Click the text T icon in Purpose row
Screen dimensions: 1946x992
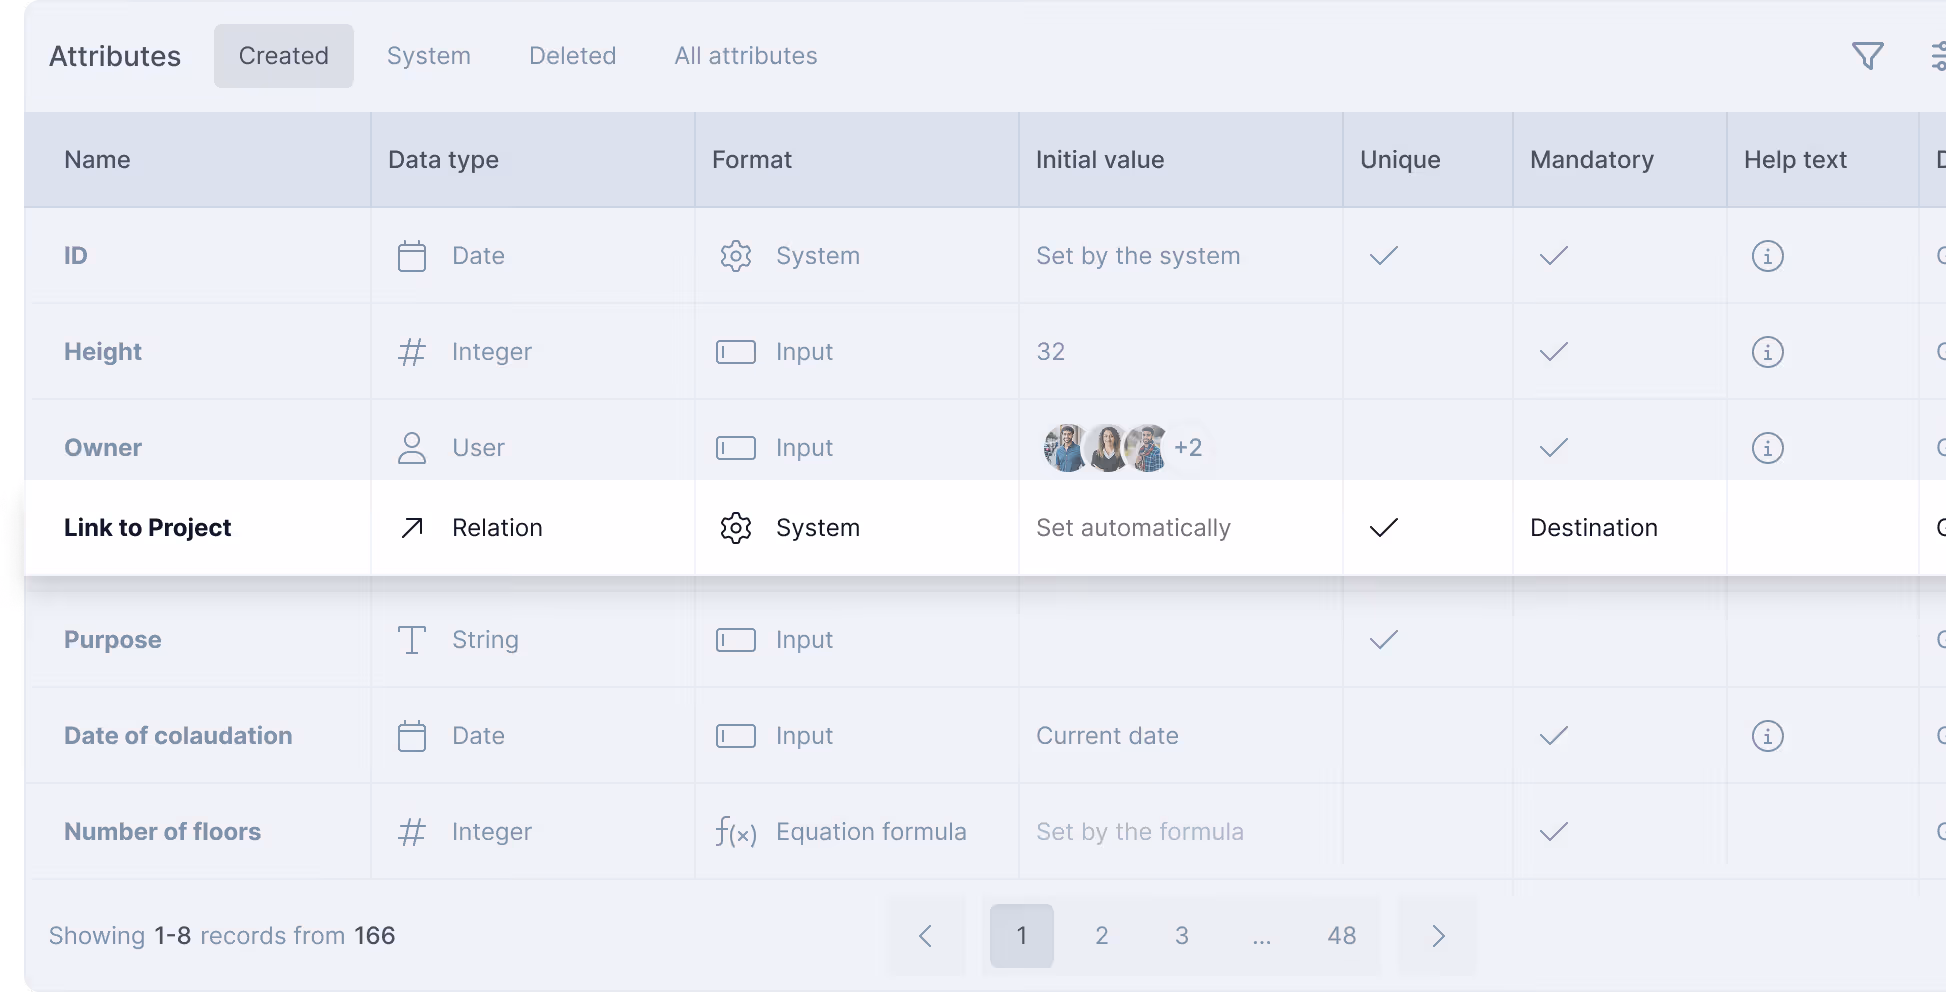coord(412,640)
